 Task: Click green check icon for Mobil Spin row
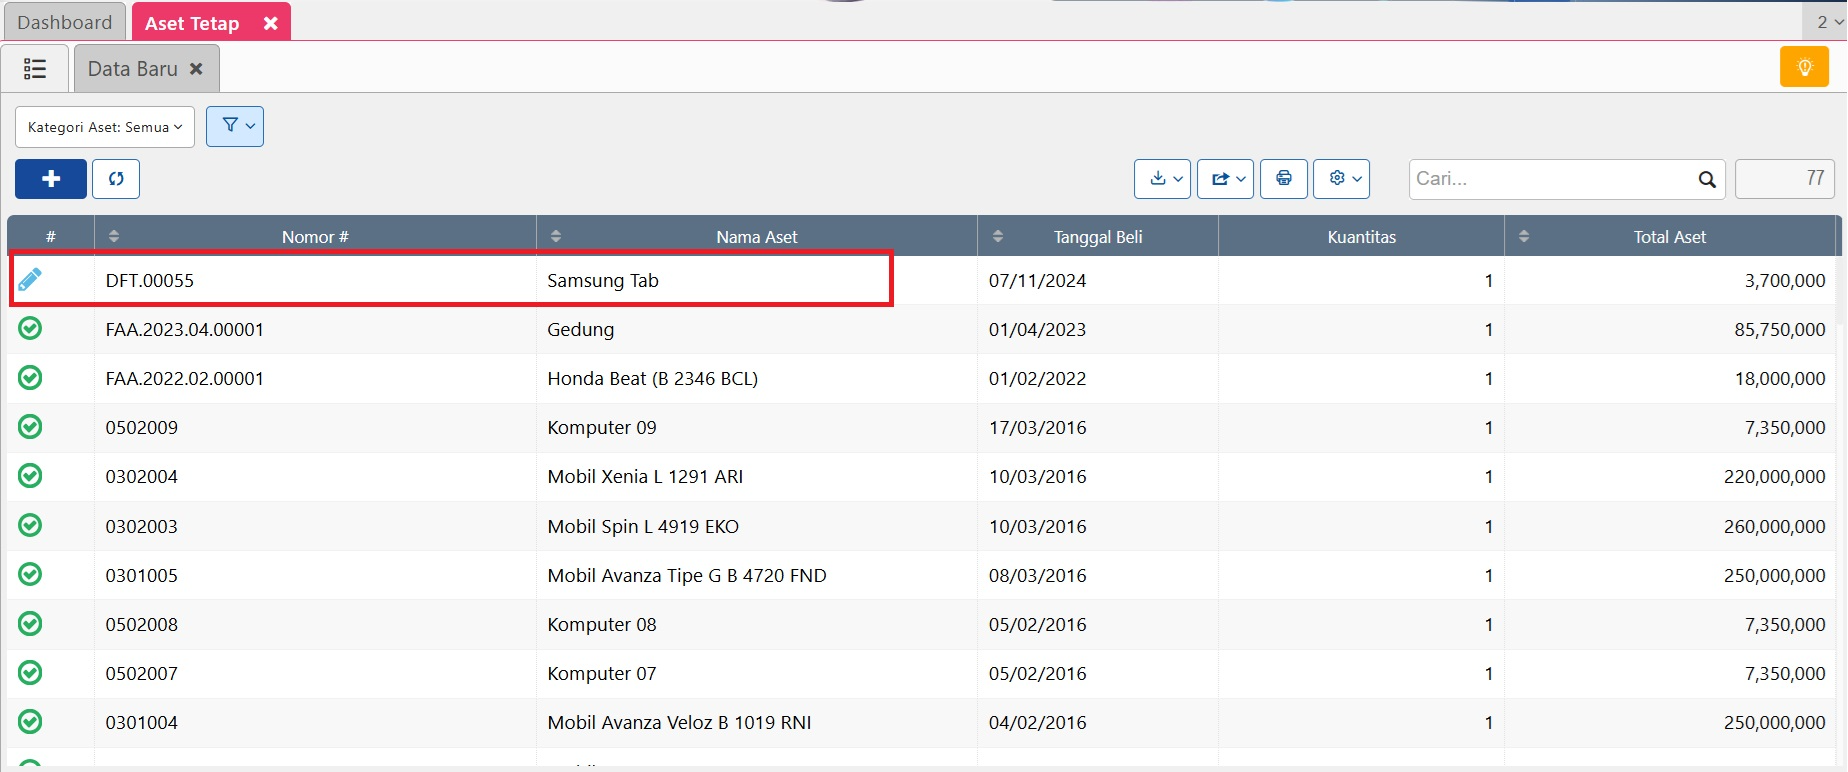tap(30, 525)
